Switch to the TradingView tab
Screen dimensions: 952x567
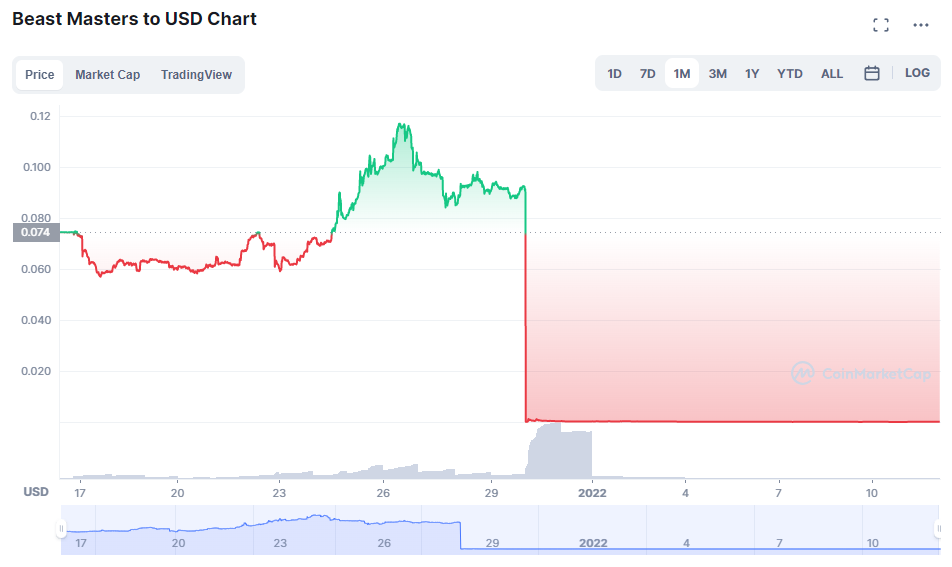(196, 75)
